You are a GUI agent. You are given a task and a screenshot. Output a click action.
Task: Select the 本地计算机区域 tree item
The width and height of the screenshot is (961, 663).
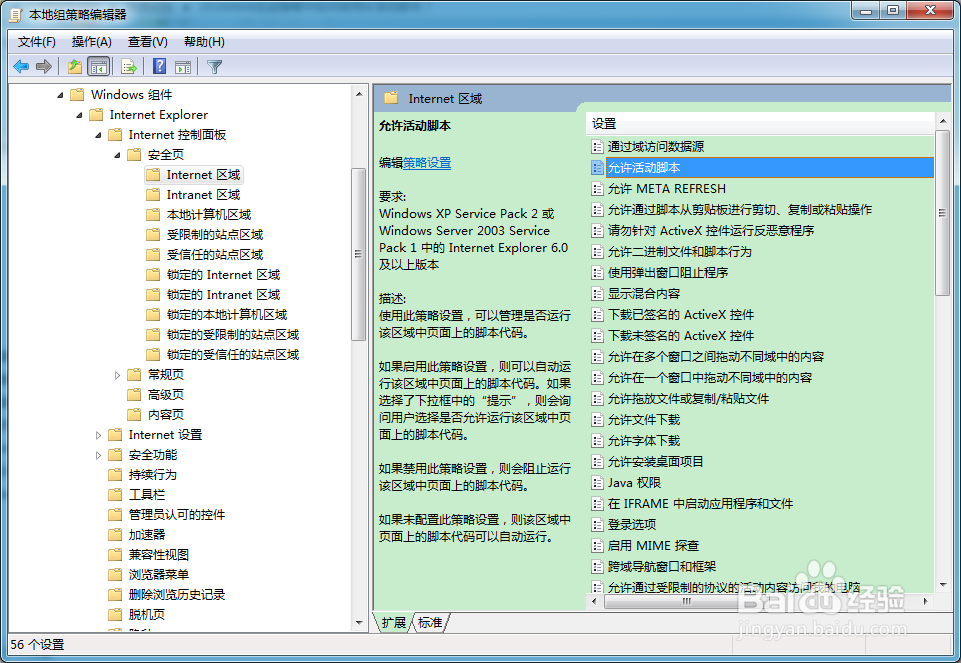[209, 214]
